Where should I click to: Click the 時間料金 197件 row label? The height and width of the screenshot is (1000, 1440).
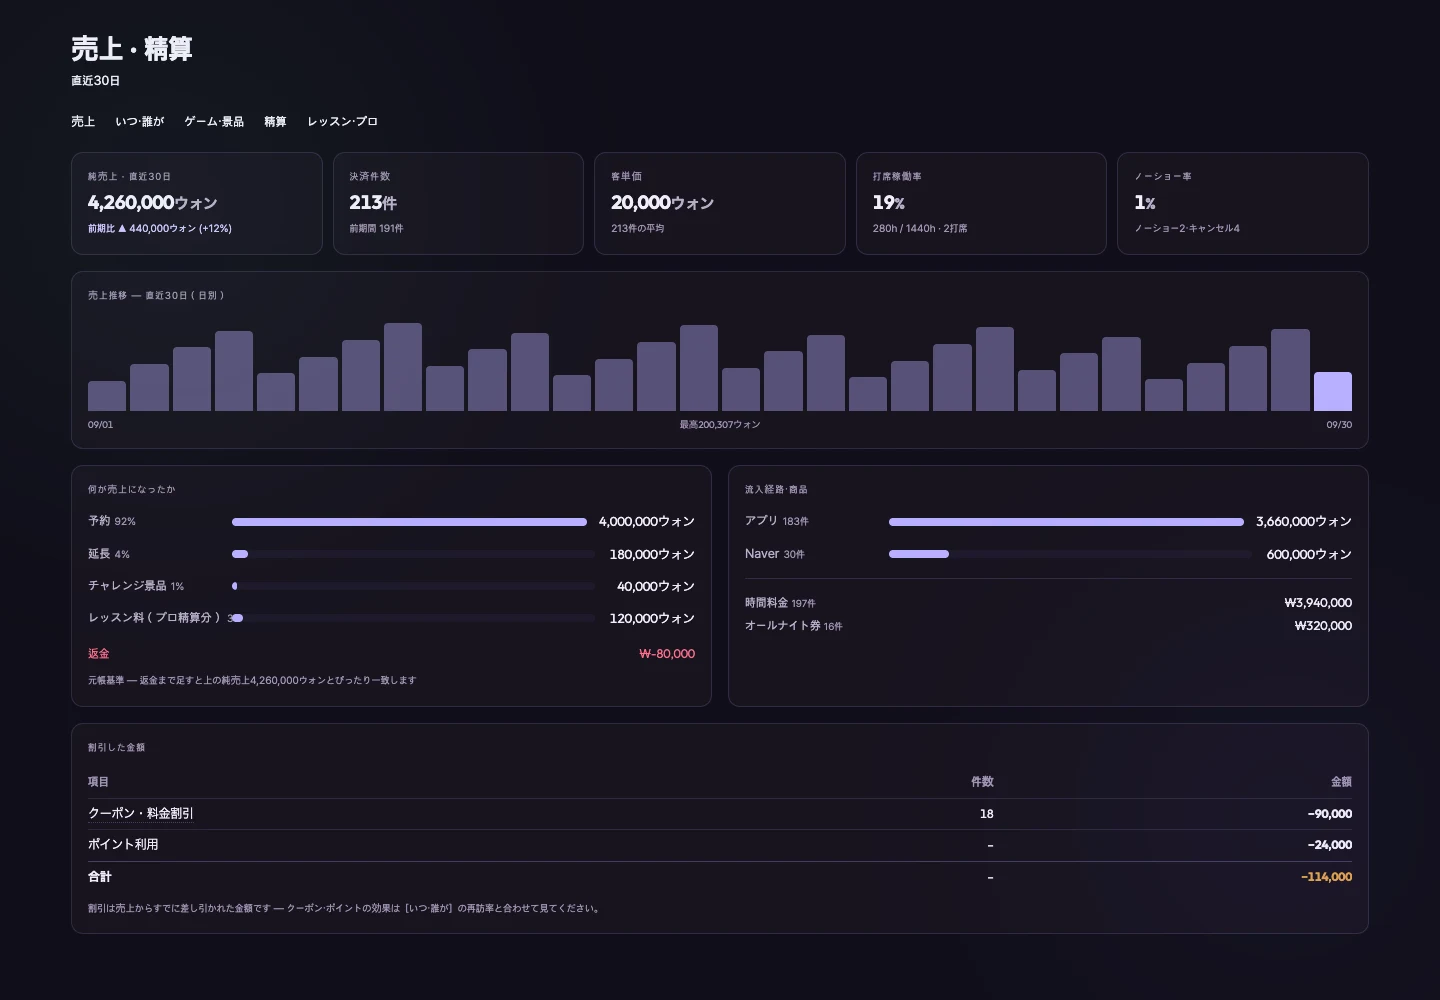pyautogui.click(x=780, y=603)
